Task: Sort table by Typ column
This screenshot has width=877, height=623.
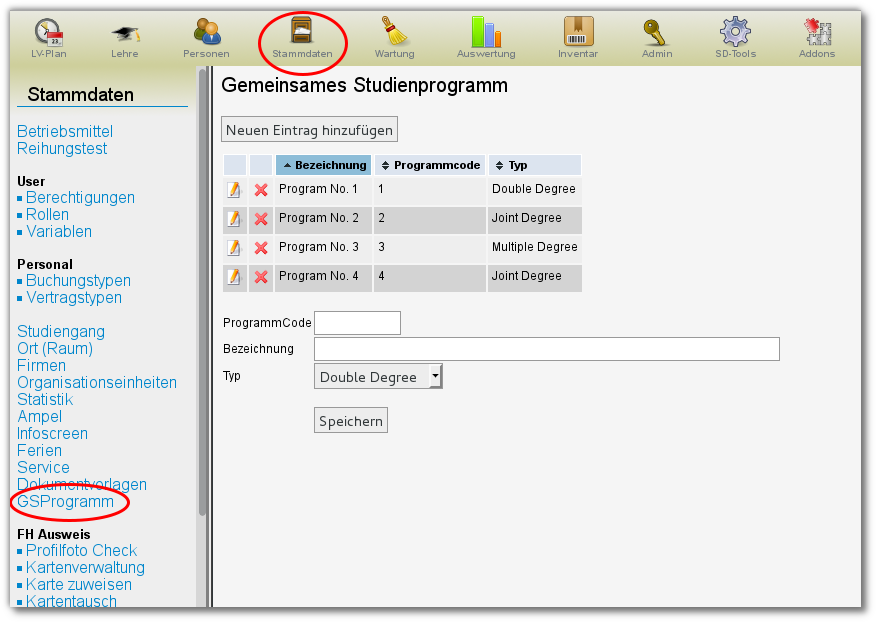Action: 534,165
